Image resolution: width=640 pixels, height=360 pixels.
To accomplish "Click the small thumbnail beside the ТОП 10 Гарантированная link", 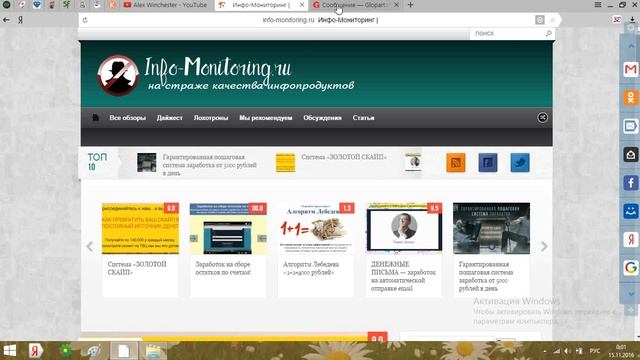I will 147,162.
